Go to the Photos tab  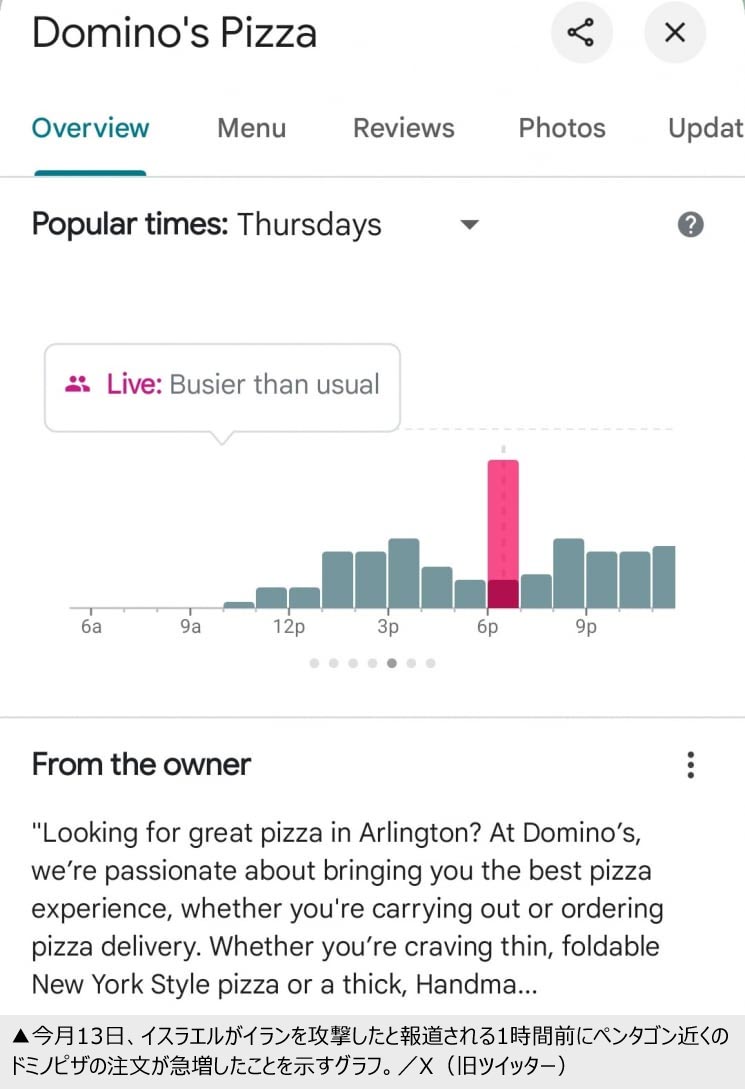[x=562, y=128]
